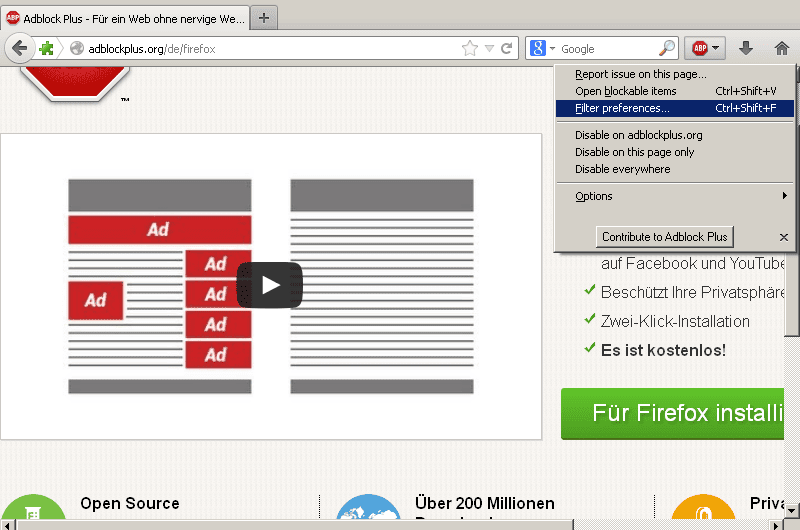Image resolution: width=800 pixels, height=530 pixels.
Task: Click the orange Privacy circle icon
Action: [x=703, y=507]
